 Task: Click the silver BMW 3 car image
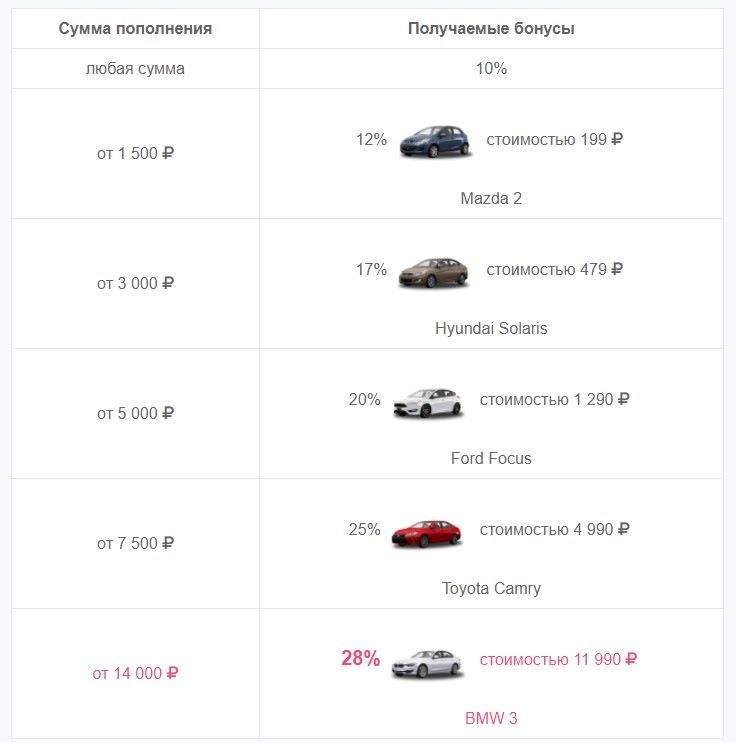(426, 663)
